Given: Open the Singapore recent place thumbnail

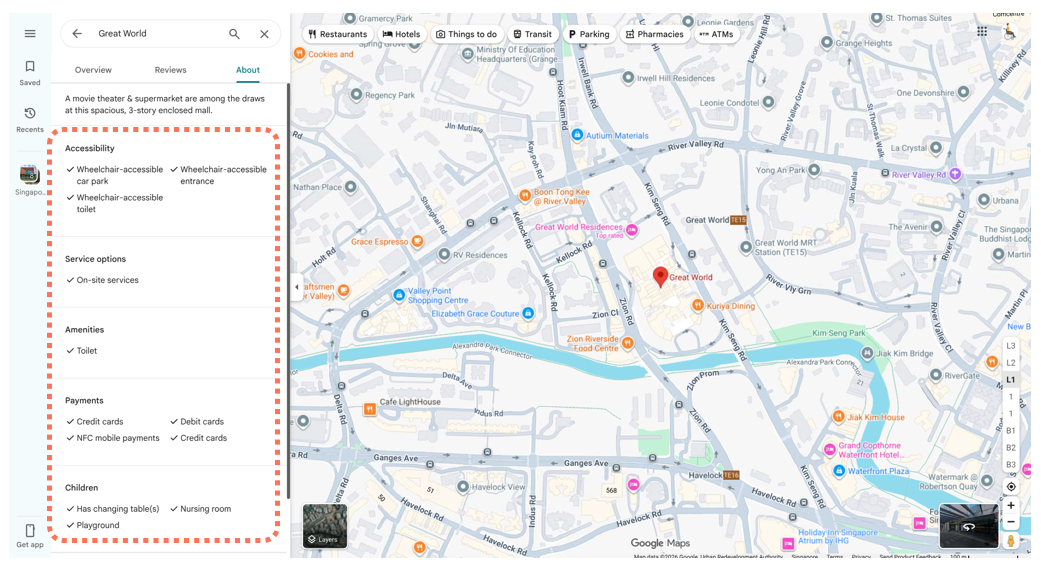Looking at the screenshot, I should click(30, 175).
